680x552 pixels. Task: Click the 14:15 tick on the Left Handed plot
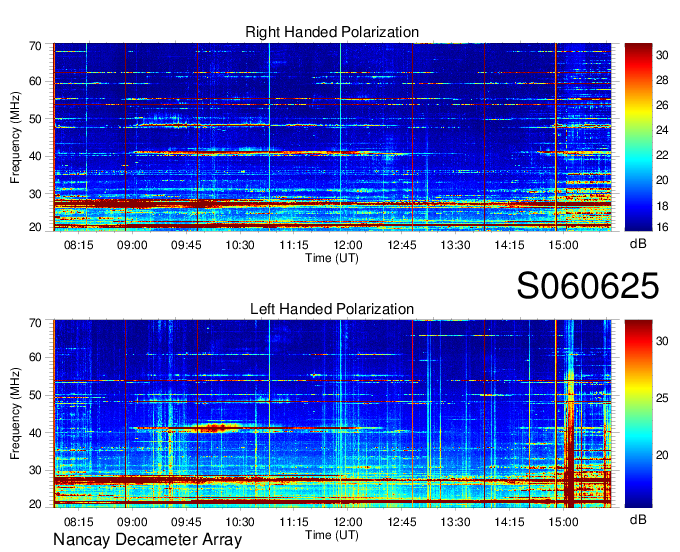509,522
